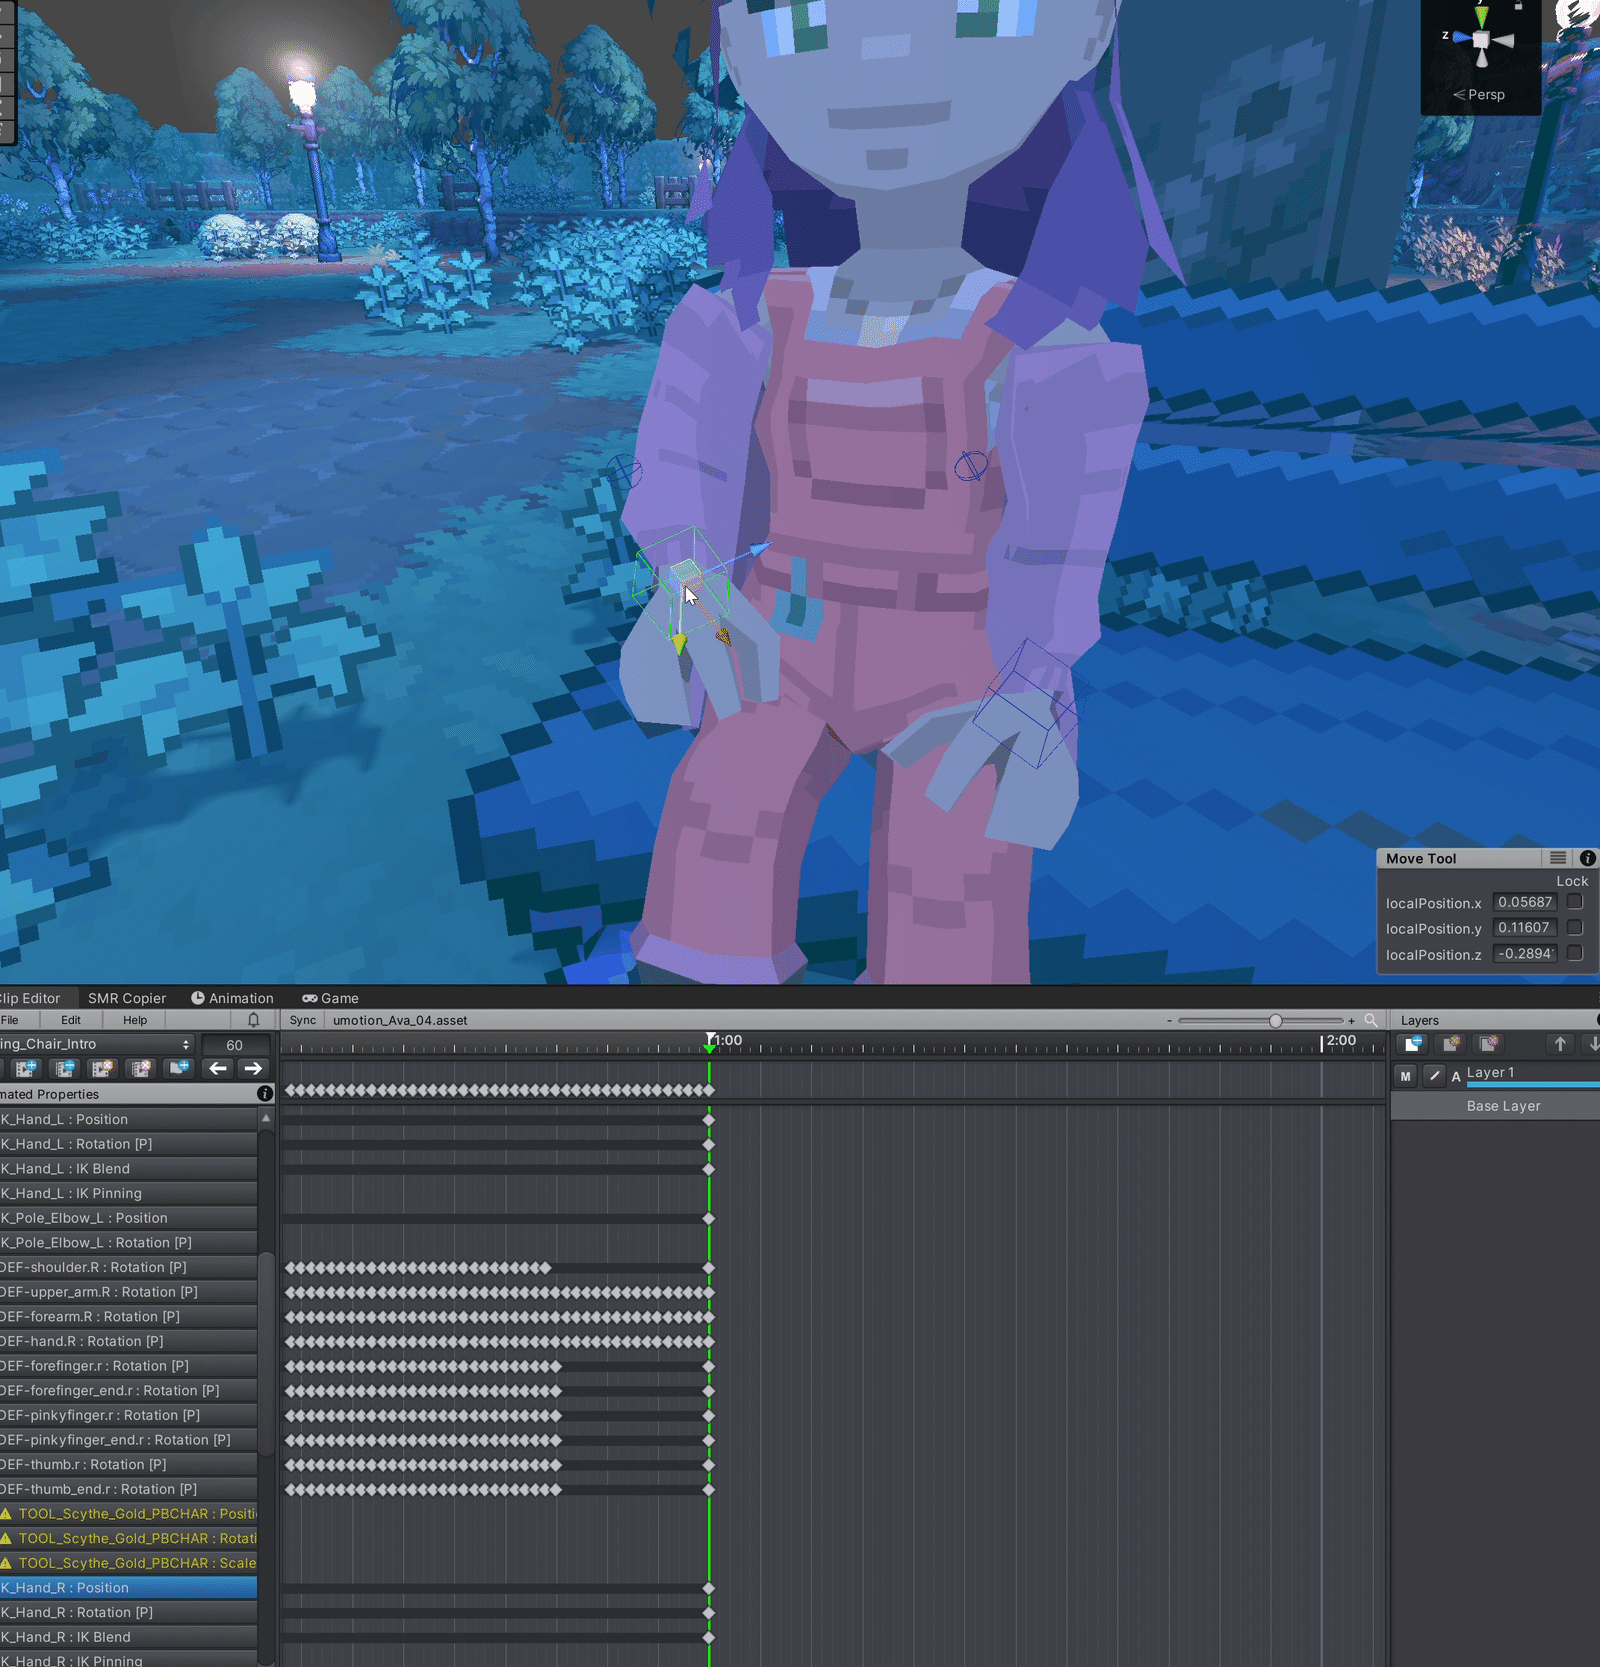Viewport: 1600px width, 1667px height.
Task: Open the Move Tool options menu icon
Action: (x=1558, y=858)
